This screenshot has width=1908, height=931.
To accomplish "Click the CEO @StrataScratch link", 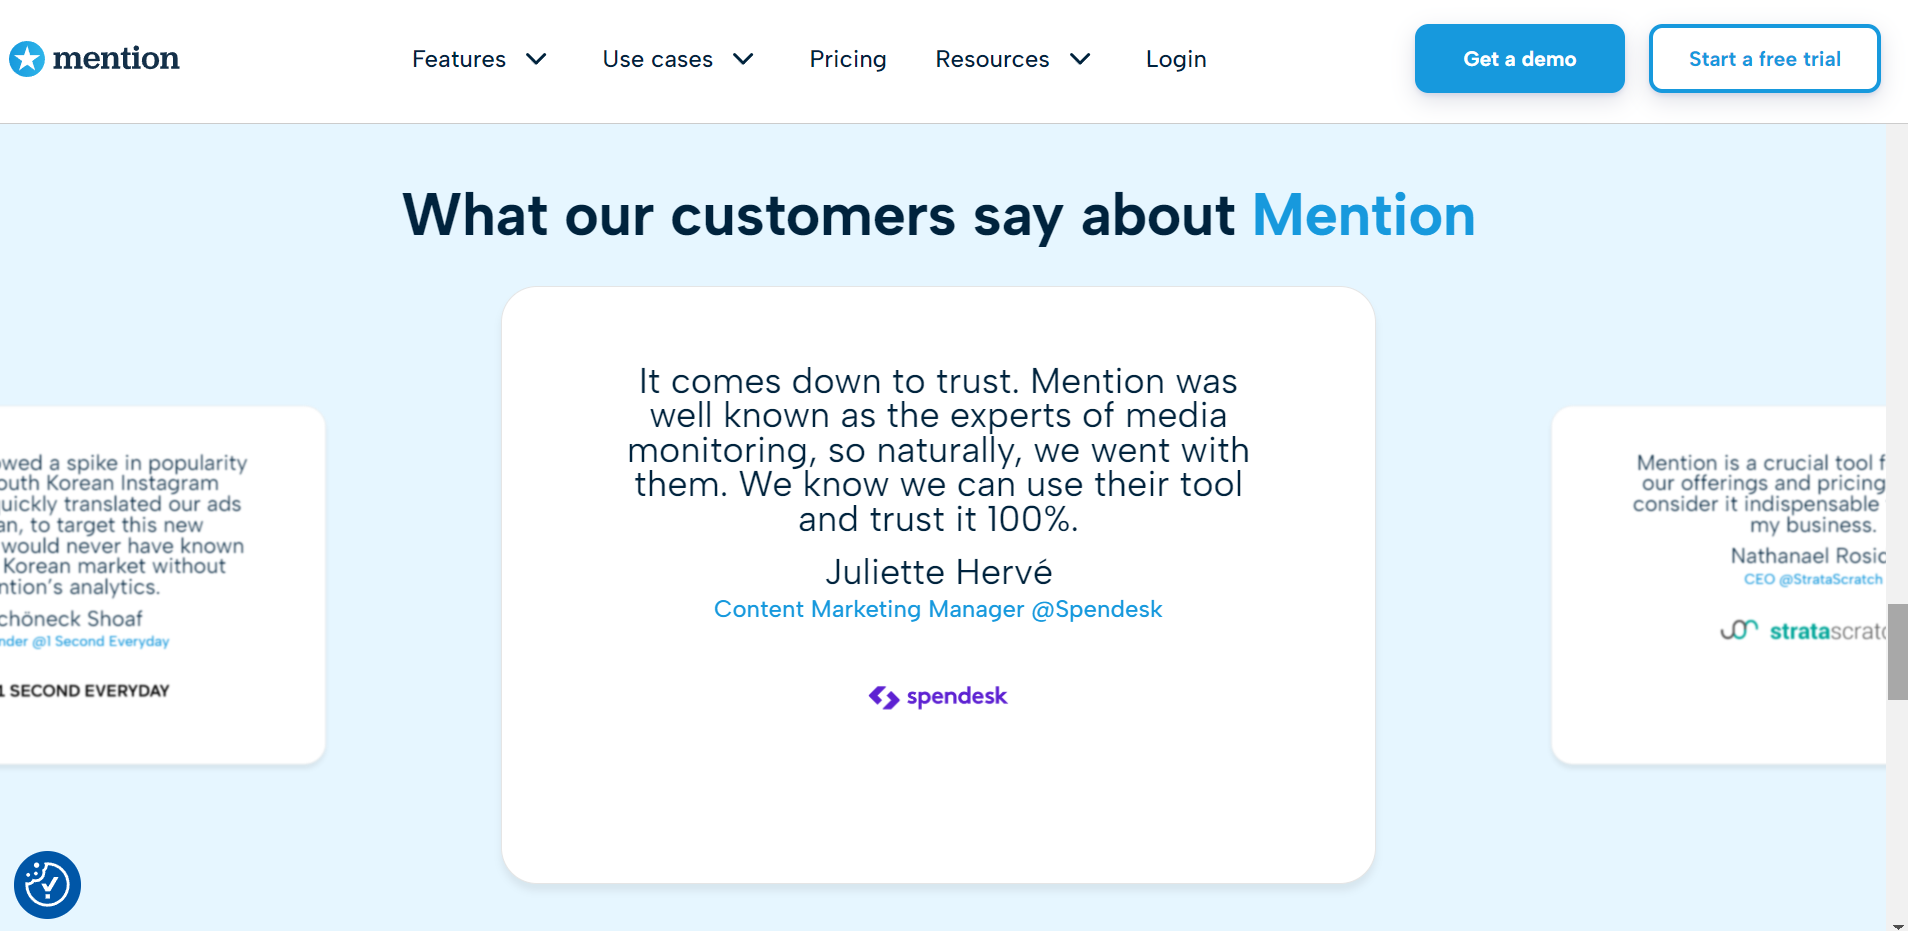I will point(1812,580).
